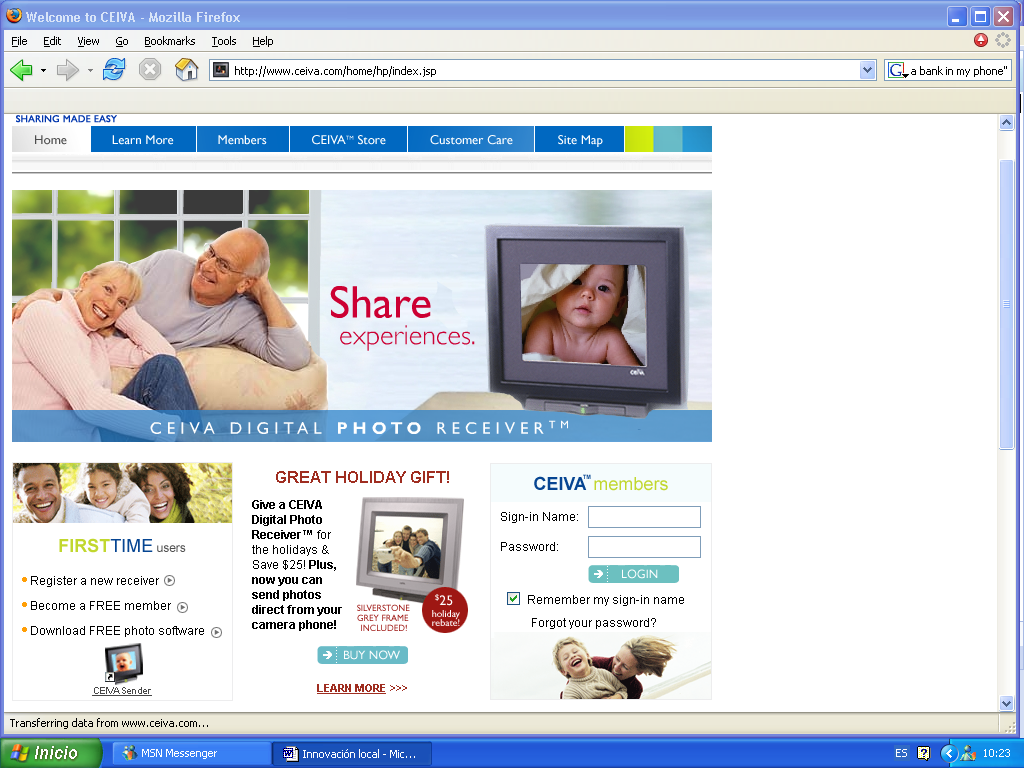Viewport: 1024px width, 768px height.
Task: Select the Home tab on CEIVA site
Action: pos(51,140)
